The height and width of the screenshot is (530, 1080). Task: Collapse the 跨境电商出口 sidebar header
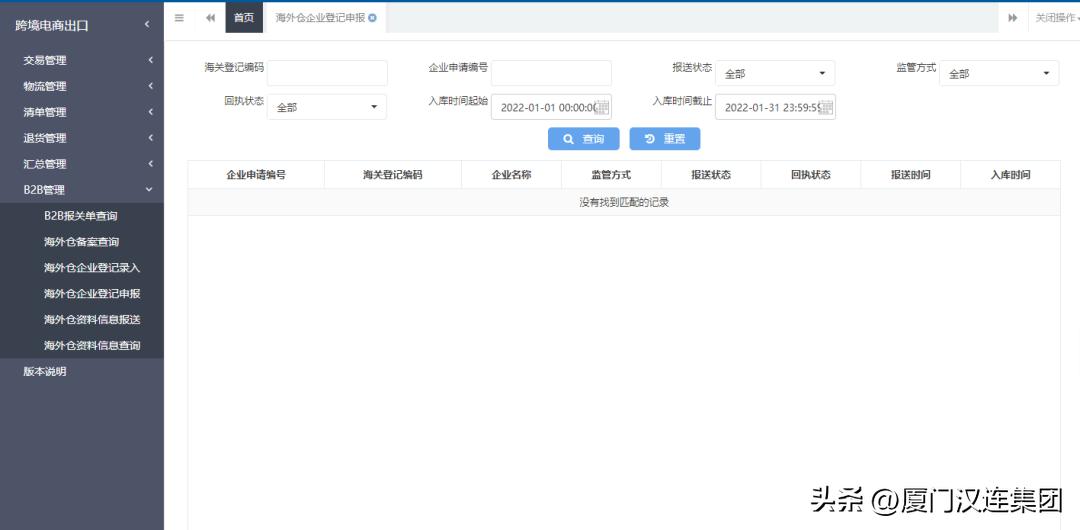pyautogui.click(x=82, y=26)
